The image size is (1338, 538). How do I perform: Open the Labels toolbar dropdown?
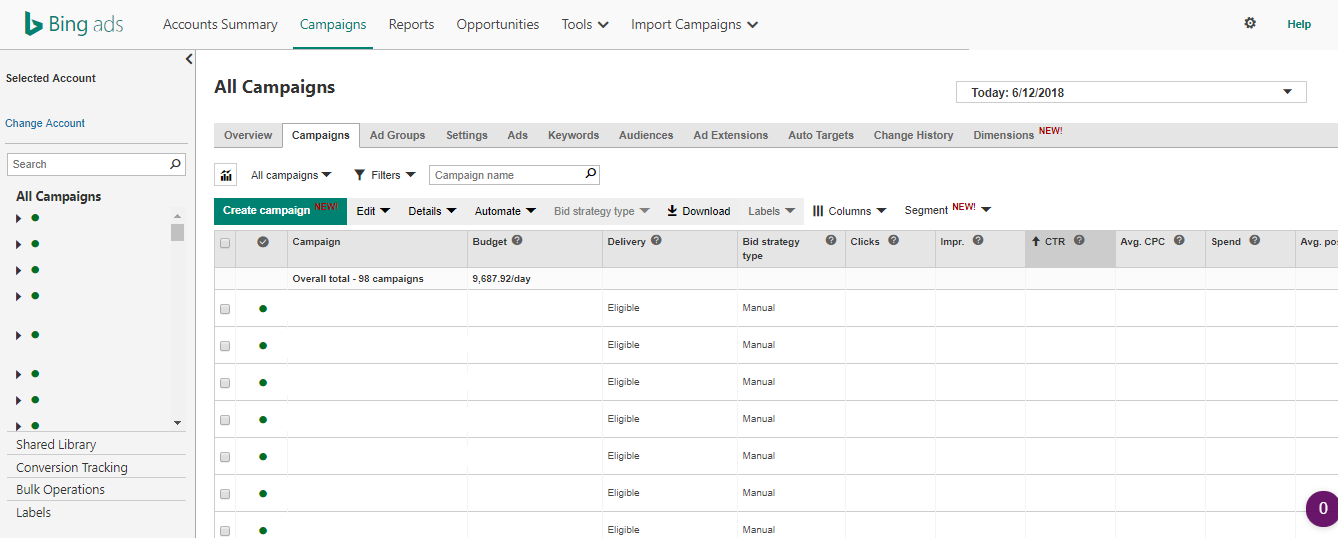[771, 211]
